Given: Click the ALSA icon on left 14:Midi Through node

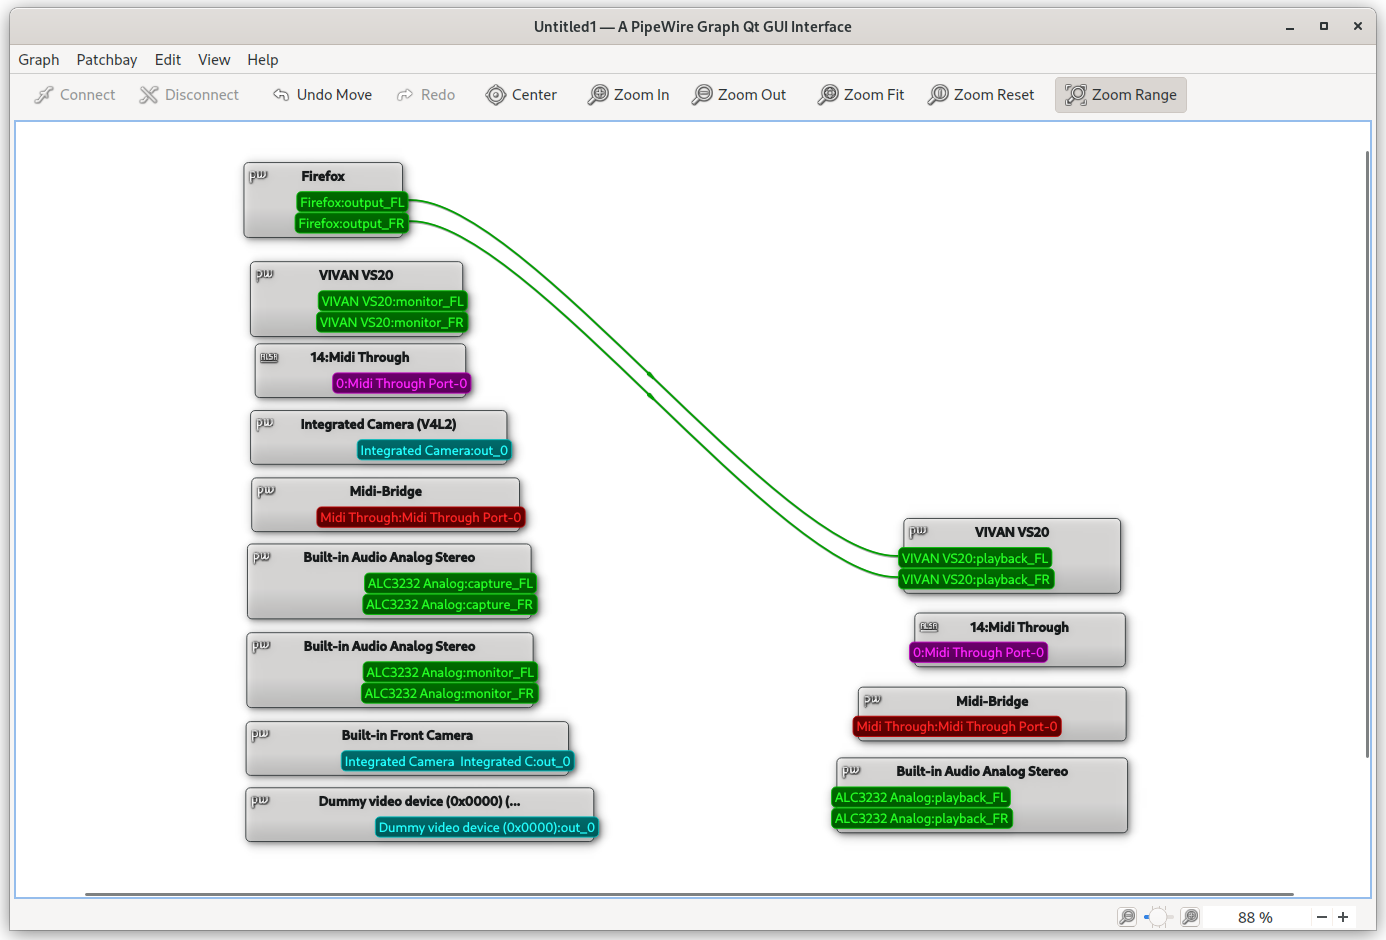Looking at the screenshot, I should [269, 357].
